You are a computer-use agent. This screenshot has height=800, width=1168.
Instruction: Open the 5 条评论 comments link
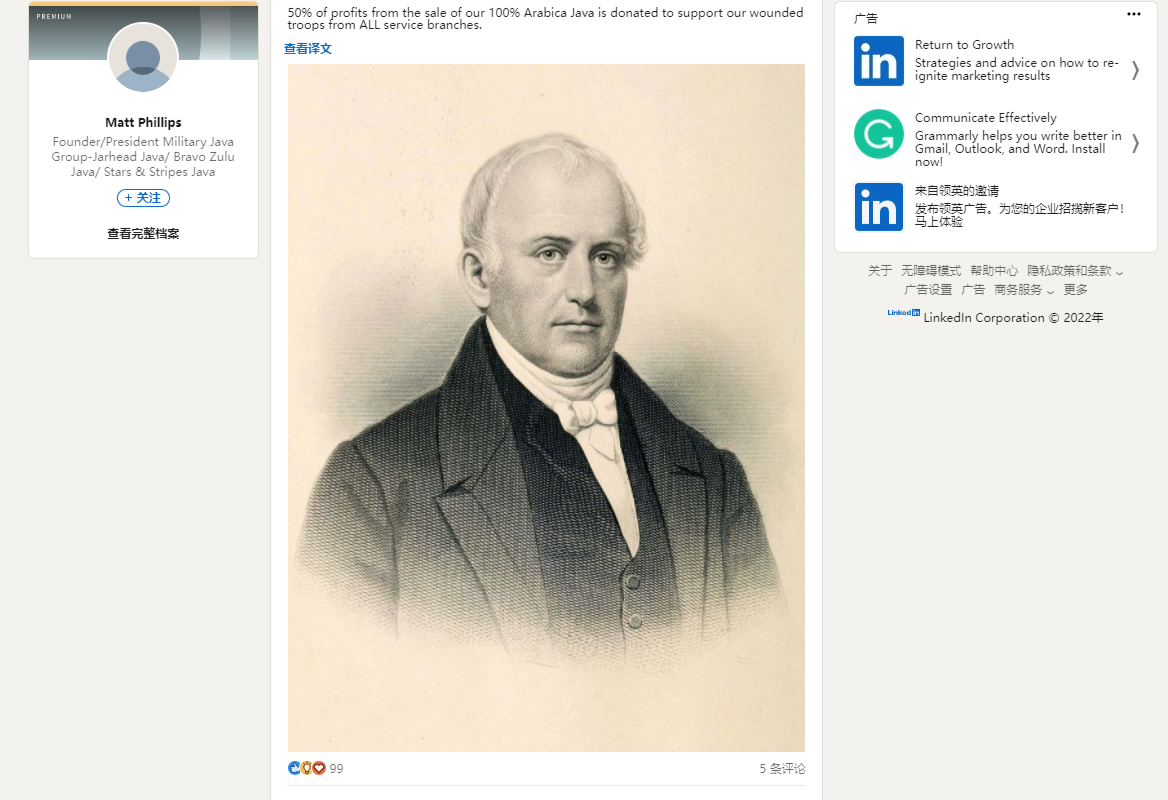[x=782, y=768]
